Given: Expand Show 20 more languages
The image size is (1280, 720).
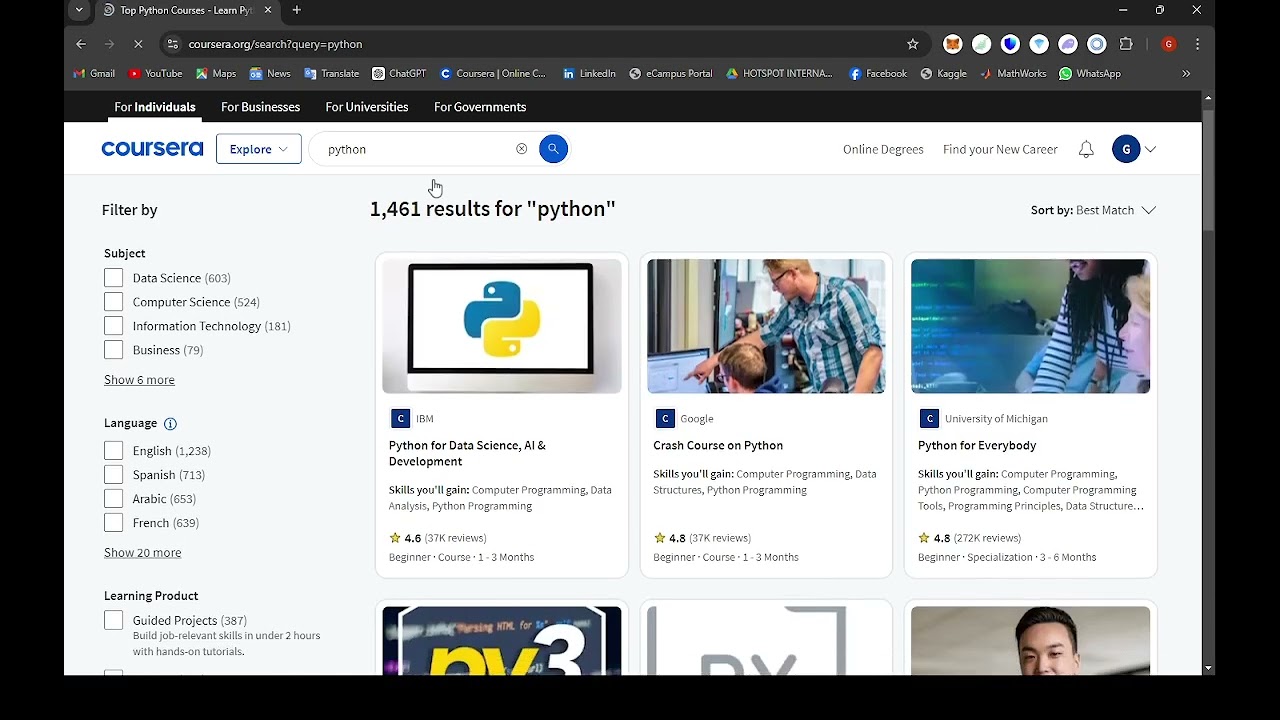Looking at the screenshot, I should 142,553.
